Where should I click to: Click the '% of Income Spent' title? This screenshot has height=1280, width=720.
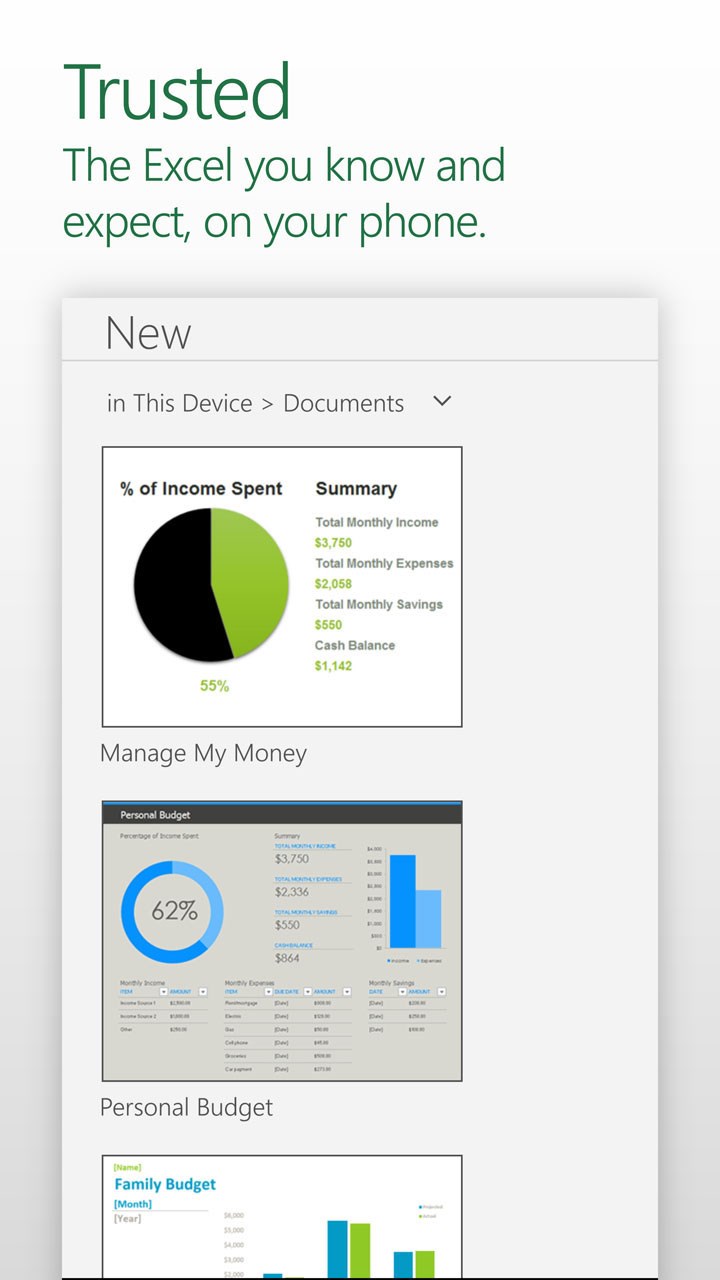tap(201, 489)
